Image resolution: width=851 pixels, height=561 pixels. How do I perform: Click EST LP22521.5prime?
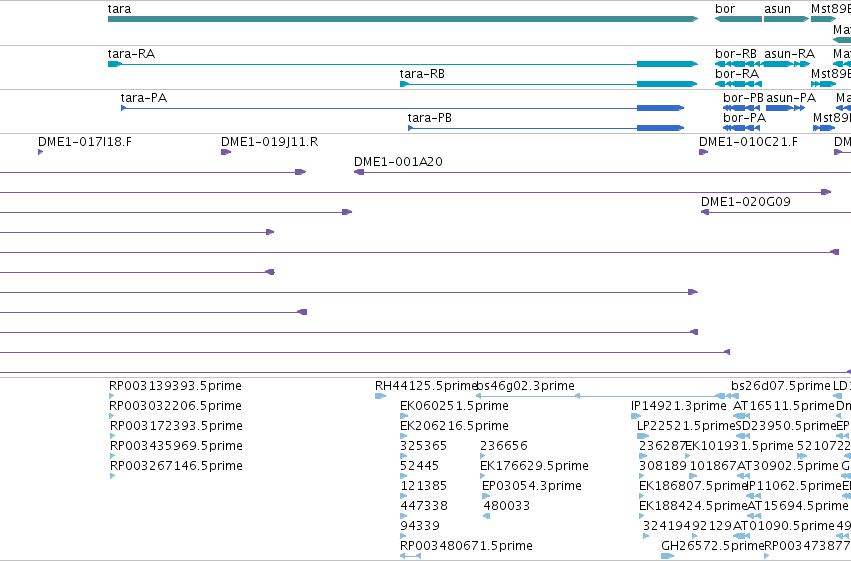[643, 436]
